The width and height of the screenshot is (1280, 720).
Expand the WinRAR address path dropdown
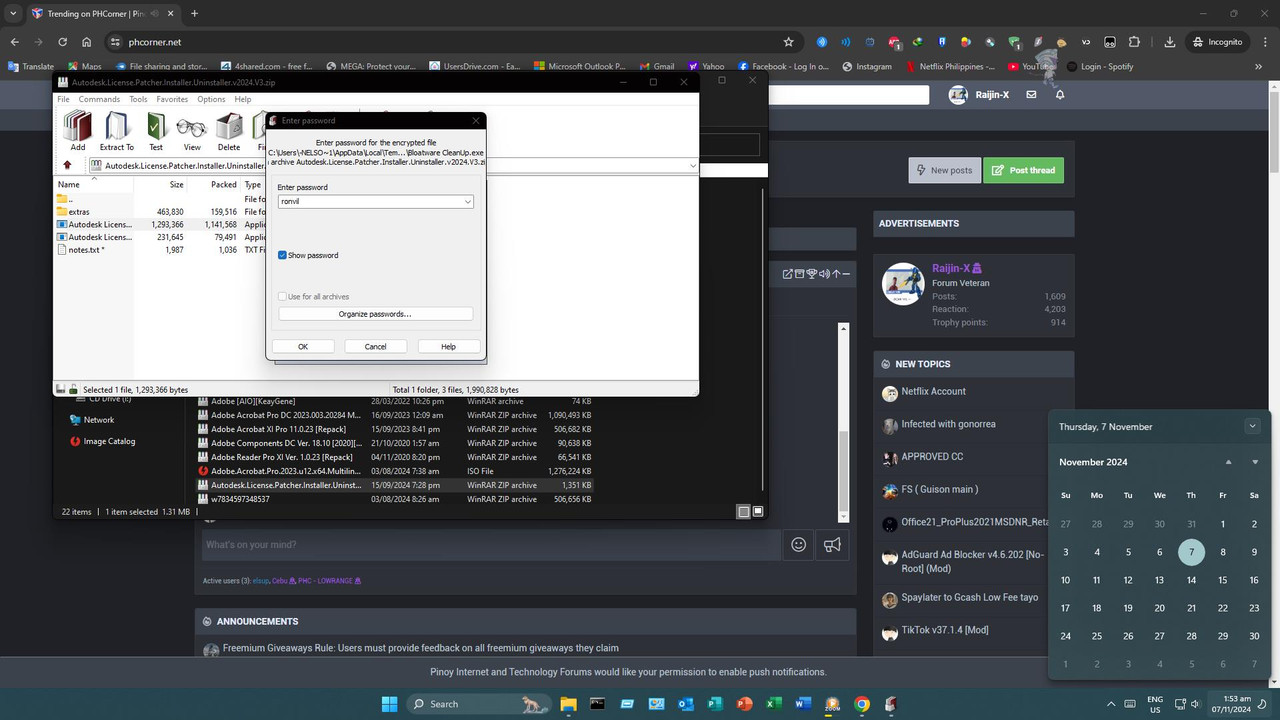point(692,166)
